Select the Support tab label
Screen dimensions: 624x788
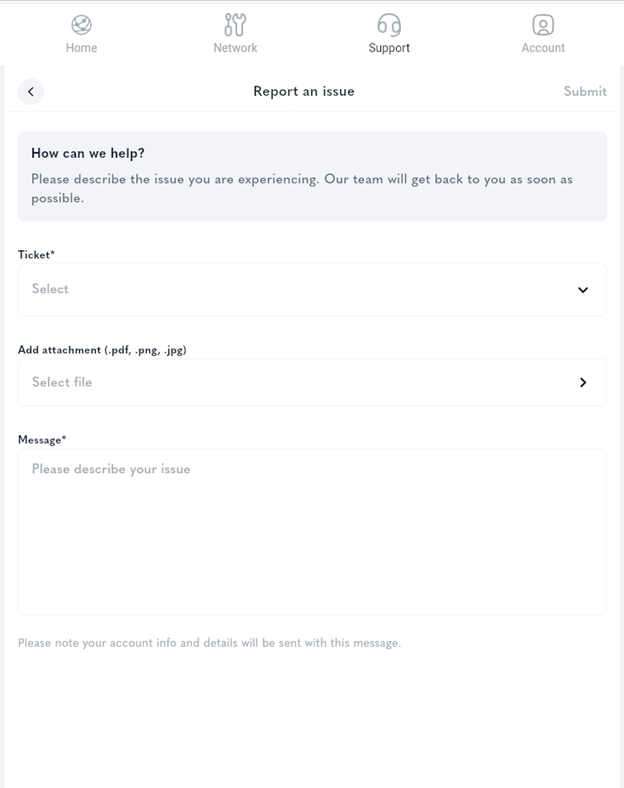click(389, 48)
